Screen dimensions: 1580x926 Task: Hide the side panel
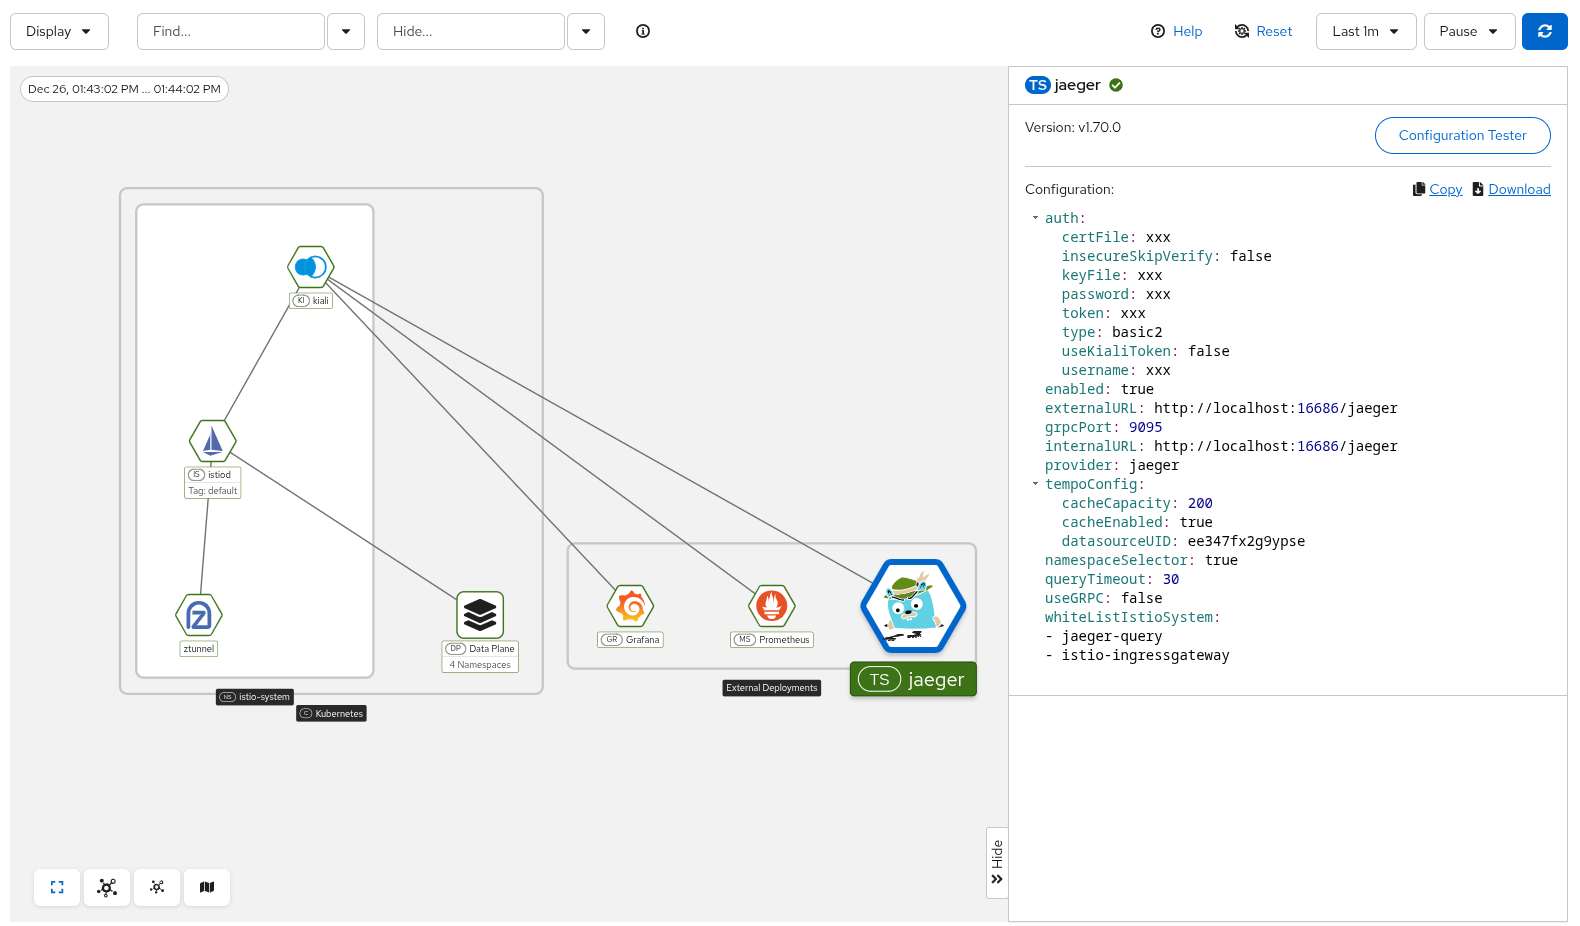tap(997, 862)
